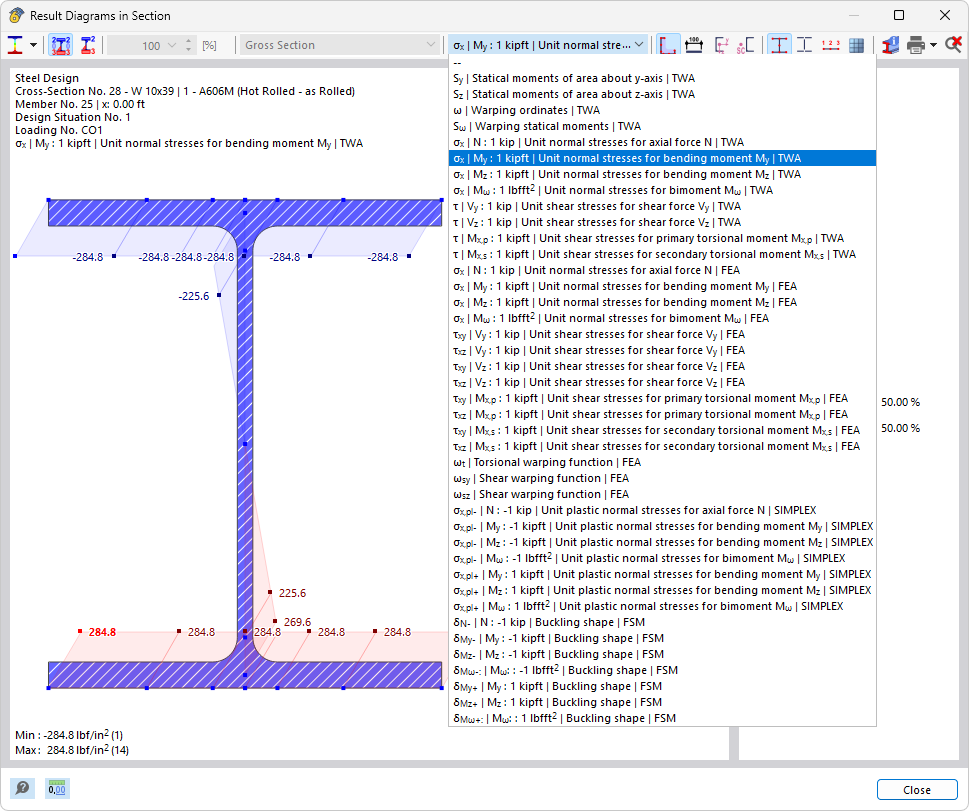The height and width of the screenshot is (811, 969).
Task: Select σx N axial force FEA entry
Action: click(x=662, y=271)
